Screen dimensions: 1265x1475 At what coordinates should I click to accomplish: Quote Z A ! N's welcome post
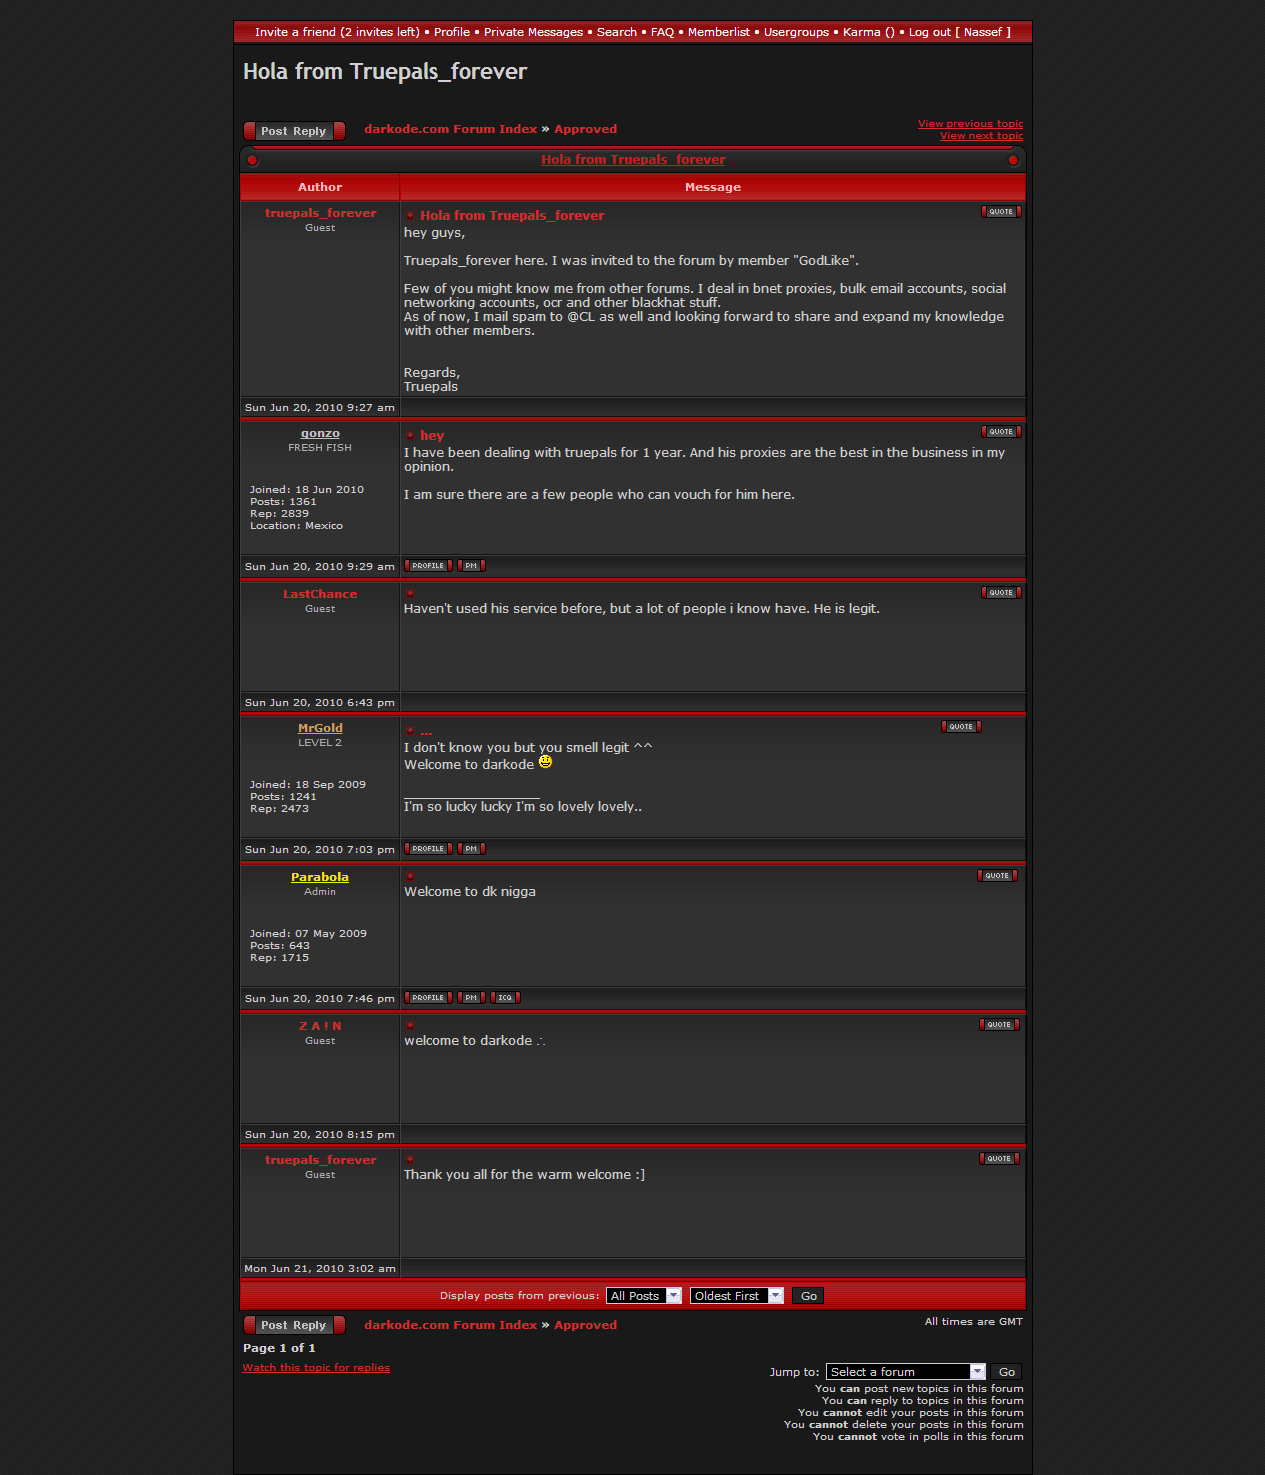pos(999,1025)
